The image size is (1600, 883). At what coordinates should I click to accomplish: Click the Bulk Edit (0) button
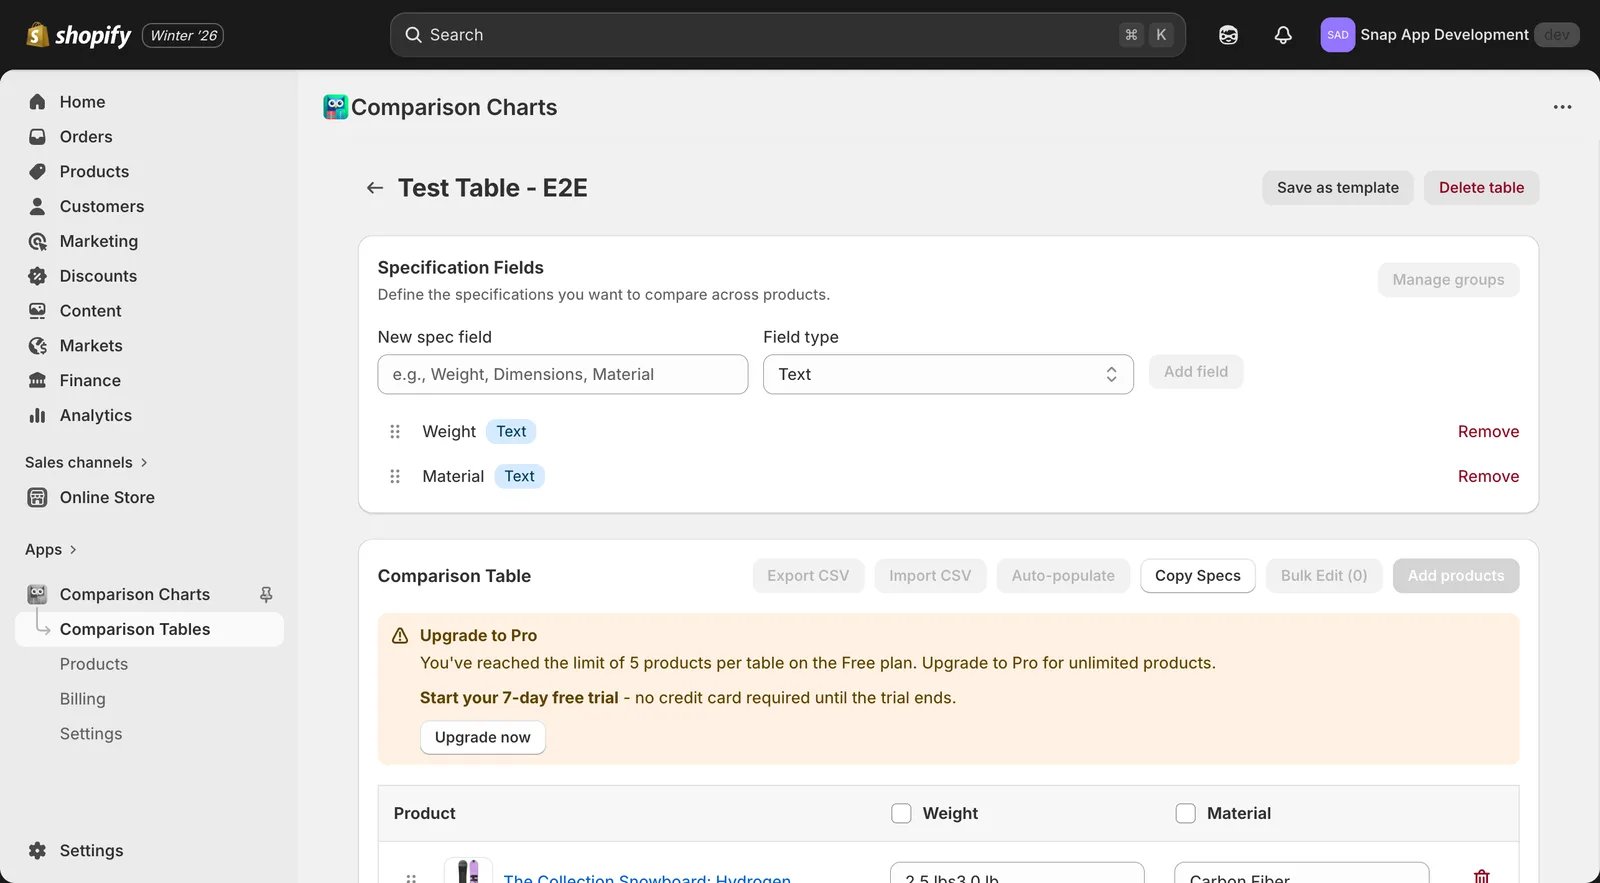point(1324,576)
